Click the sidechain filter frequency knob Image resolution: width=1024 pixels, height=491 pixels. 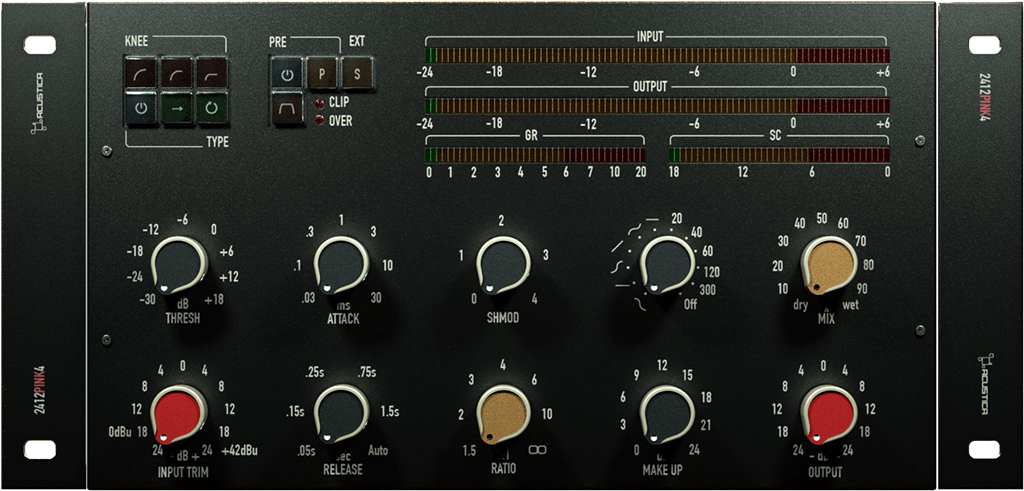pyautogui.click(x=667, y=266)
